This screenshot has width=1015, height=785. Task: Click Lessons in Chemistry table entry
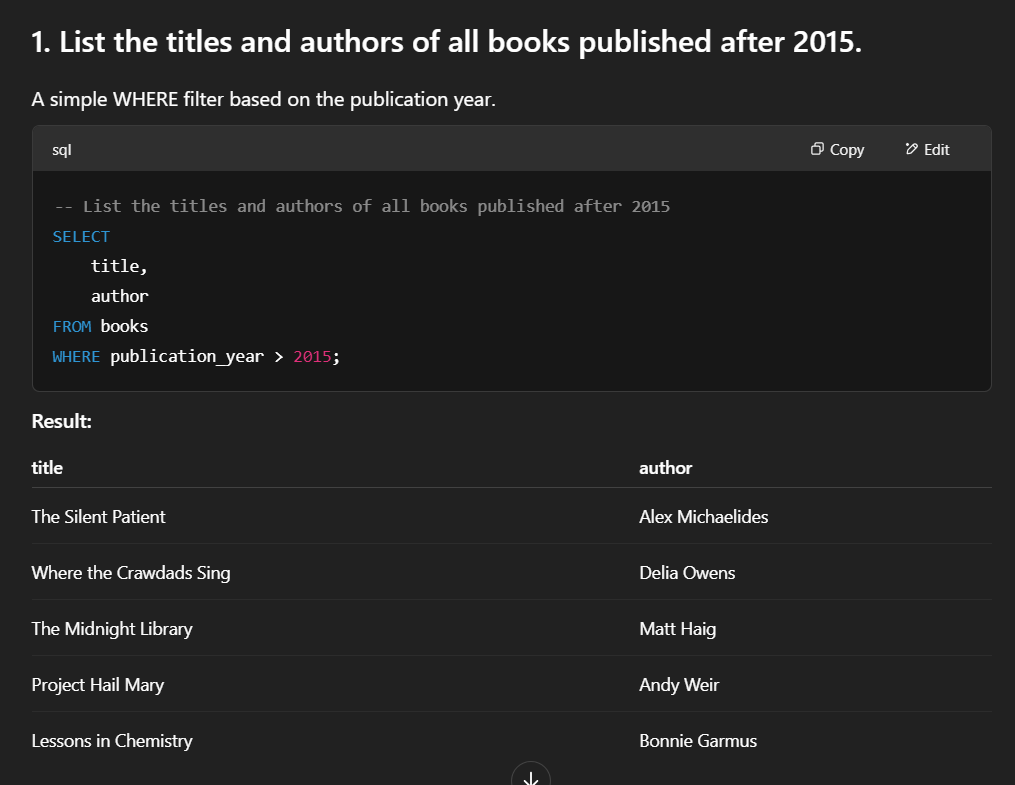[x=112, y=740]
